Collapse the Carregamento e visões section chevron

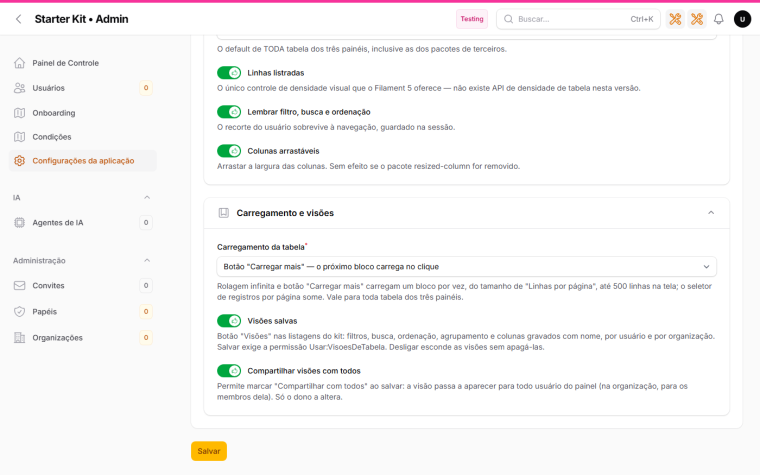click(x=711, y=213)
